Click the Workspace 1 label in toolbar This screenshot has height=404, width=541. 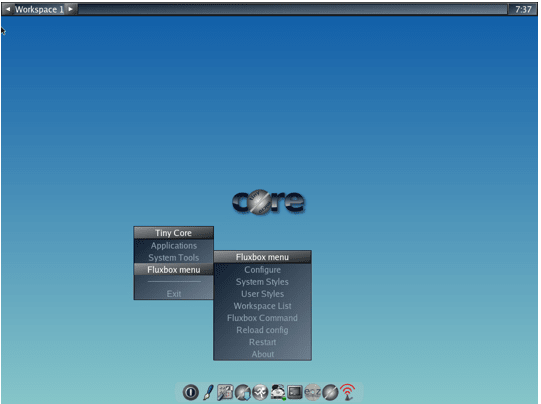[39, 9]
